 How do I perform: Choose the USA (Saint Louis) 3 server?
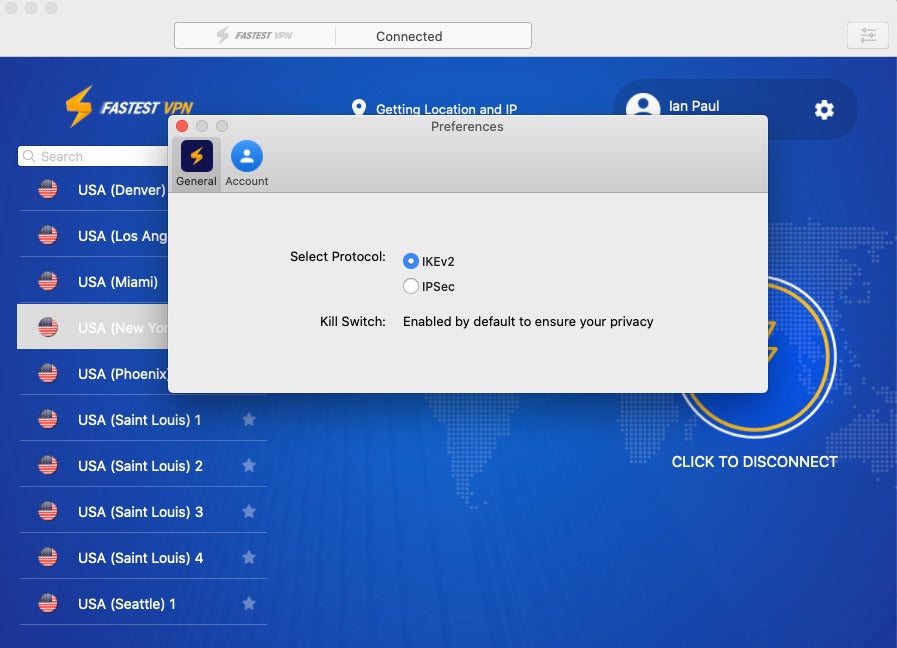coord(143,512)
